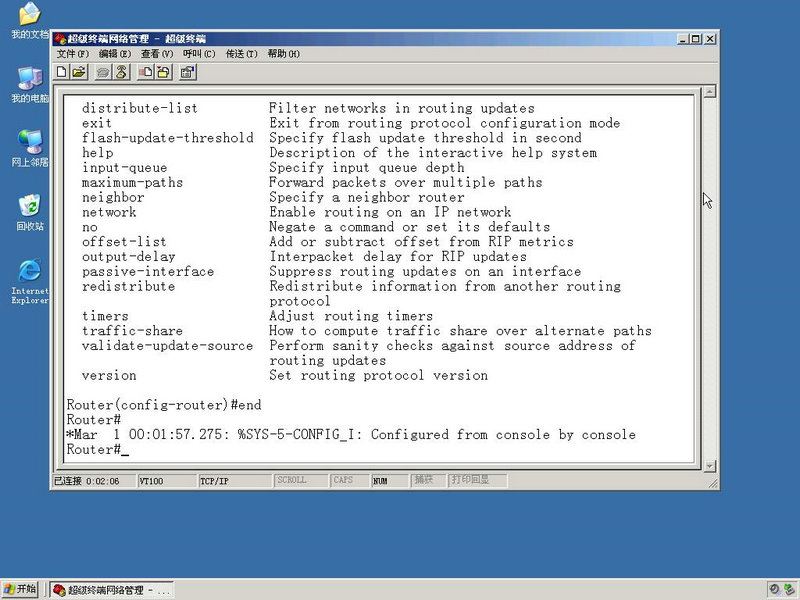Open the 文件(F) menu
Screen dimensions: 800x600
(x=72, y=54)
